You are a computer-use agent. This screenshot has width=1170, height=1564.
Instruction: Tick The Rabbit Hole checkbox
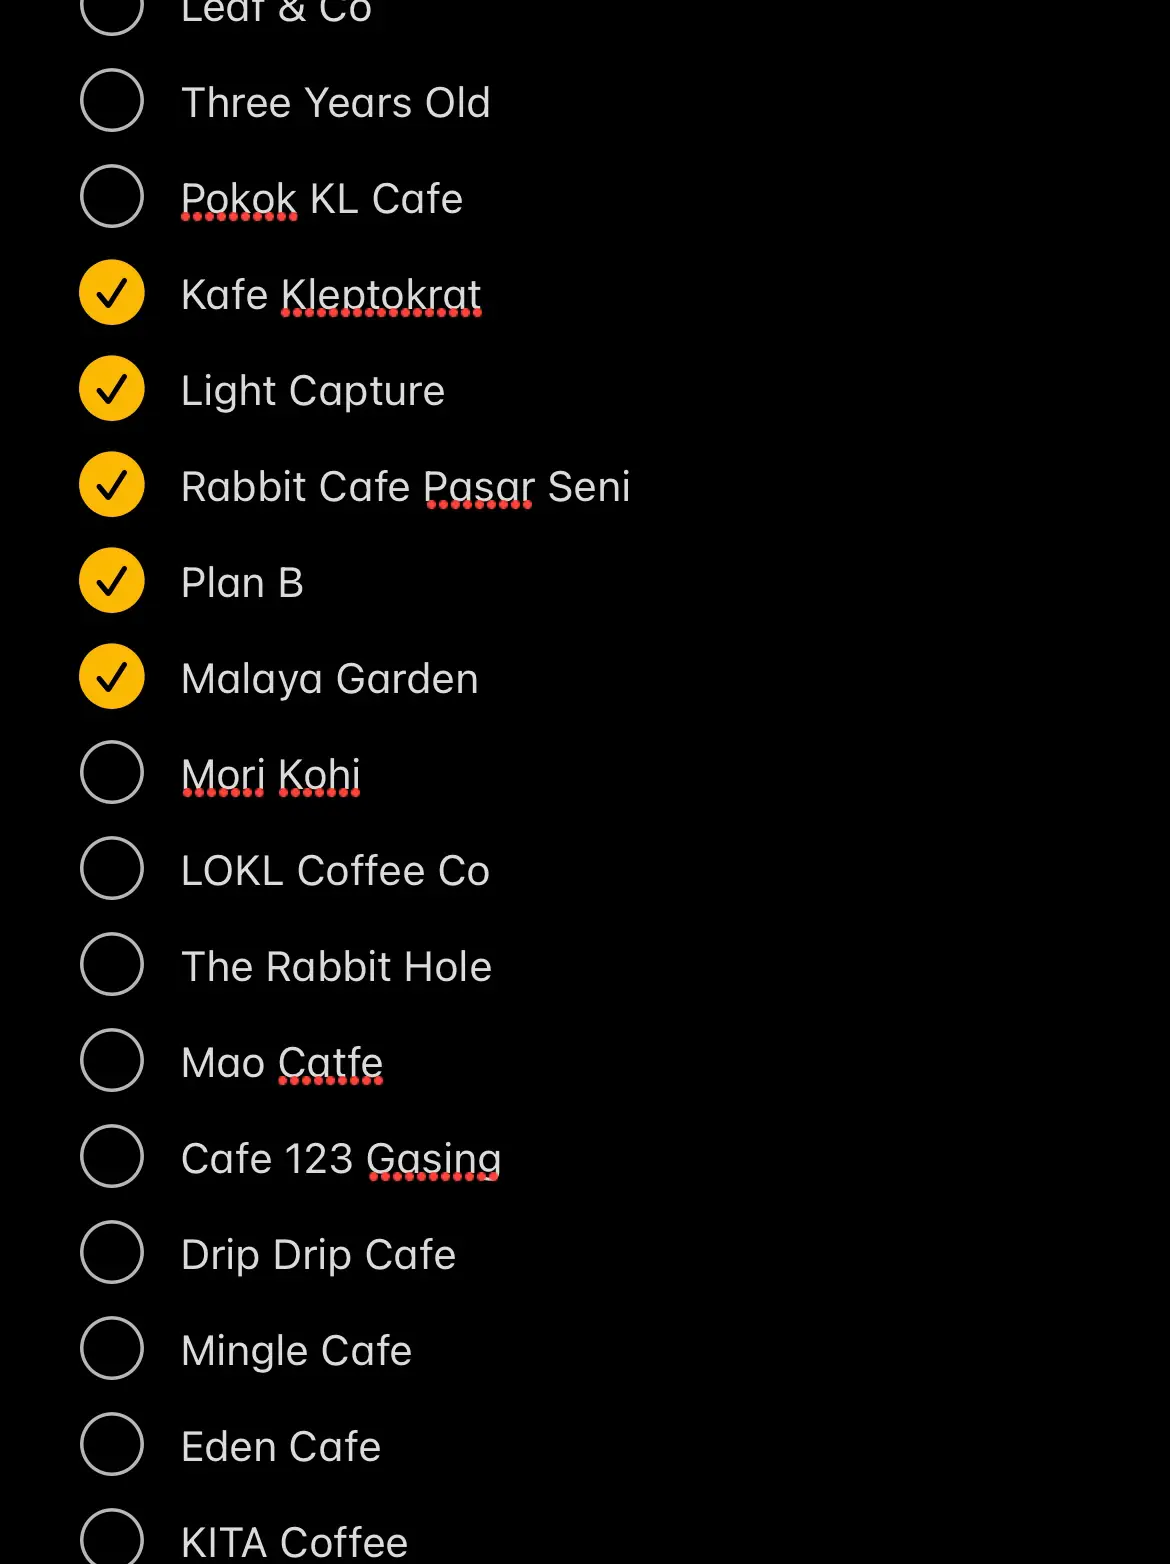112,965
